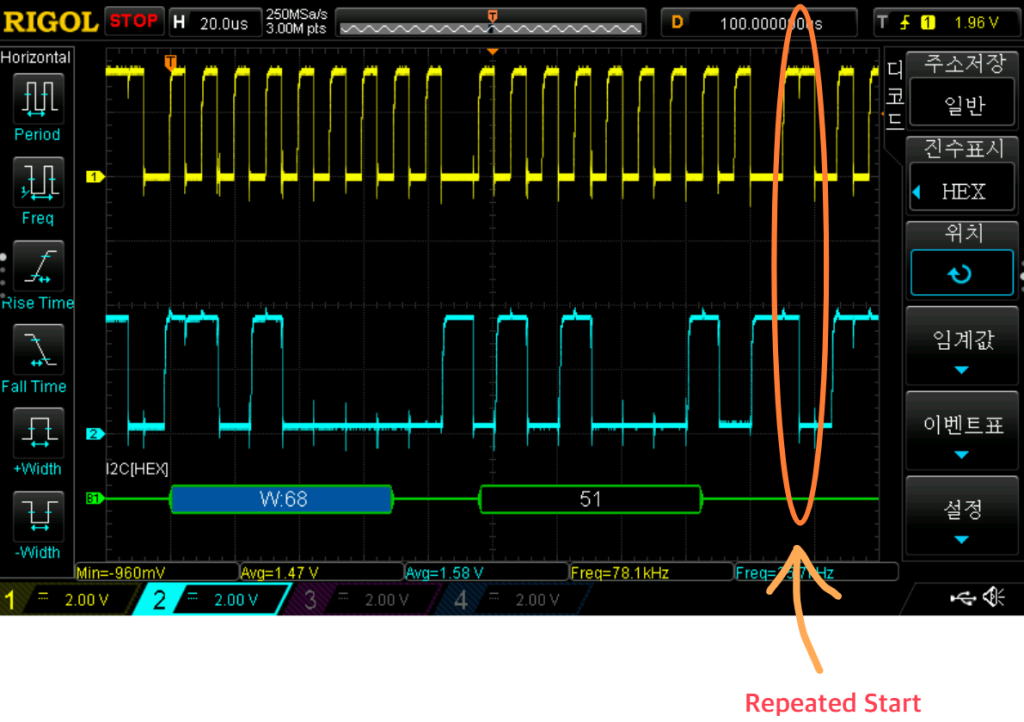Click the waveform memory overview bar

490,23
